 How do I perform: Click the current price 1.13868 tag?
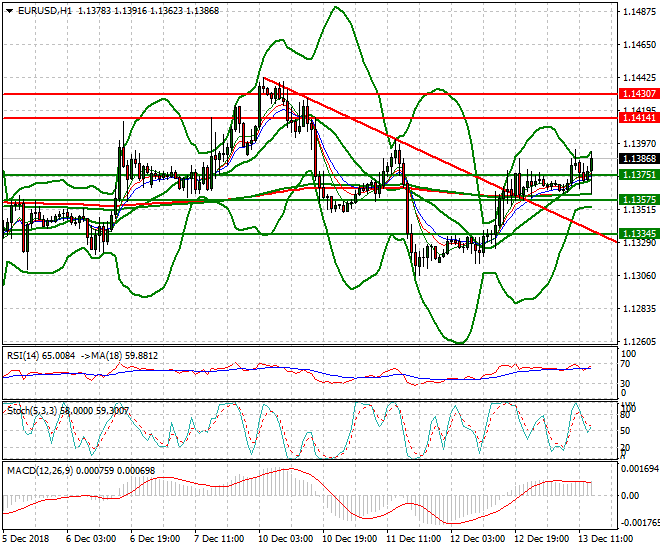(x=638, y=158)
